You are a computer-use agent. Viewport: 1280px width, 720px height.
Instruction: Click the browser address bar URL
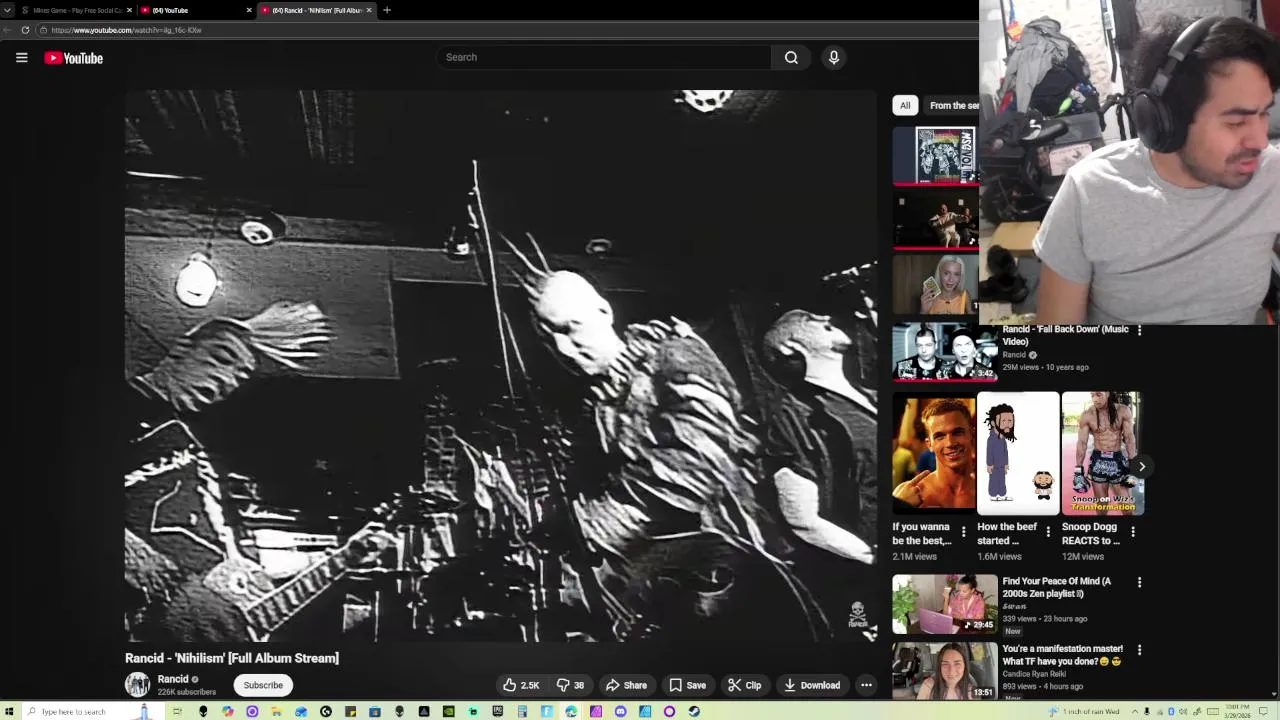126,30
